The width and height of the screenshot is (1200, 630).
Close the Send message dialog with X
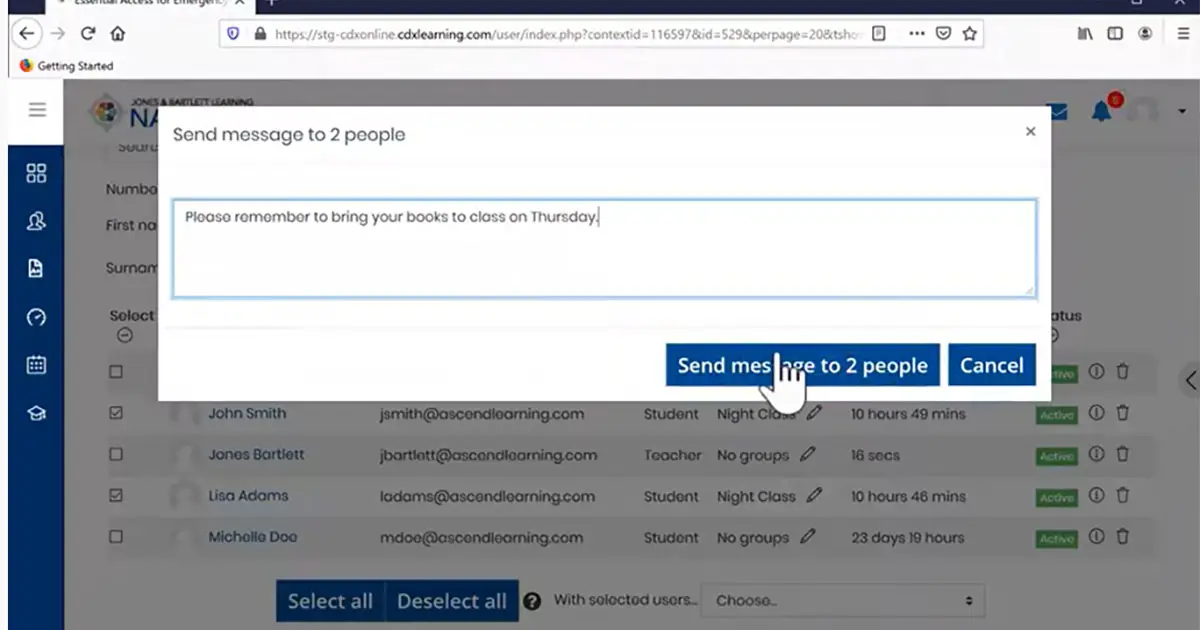coord(1030,132)
